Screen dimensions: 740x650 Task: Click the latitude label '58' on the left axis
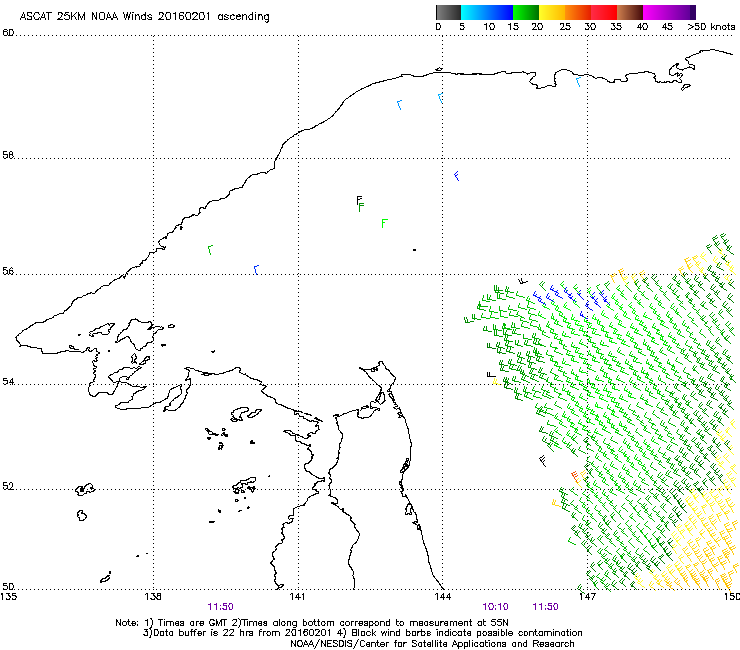click(8, 155)
